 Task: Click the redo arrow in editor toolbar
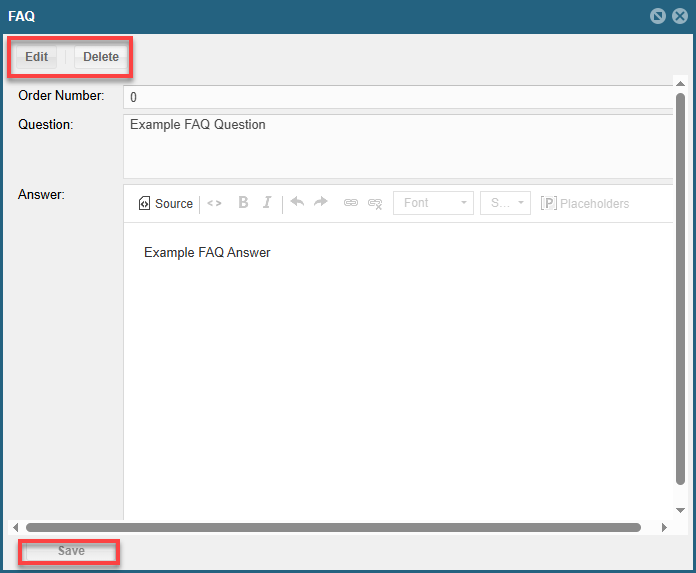321,202
